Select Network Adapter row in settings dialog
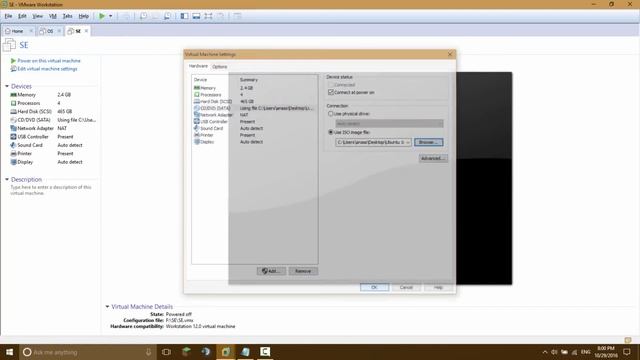 pos(255,115)
